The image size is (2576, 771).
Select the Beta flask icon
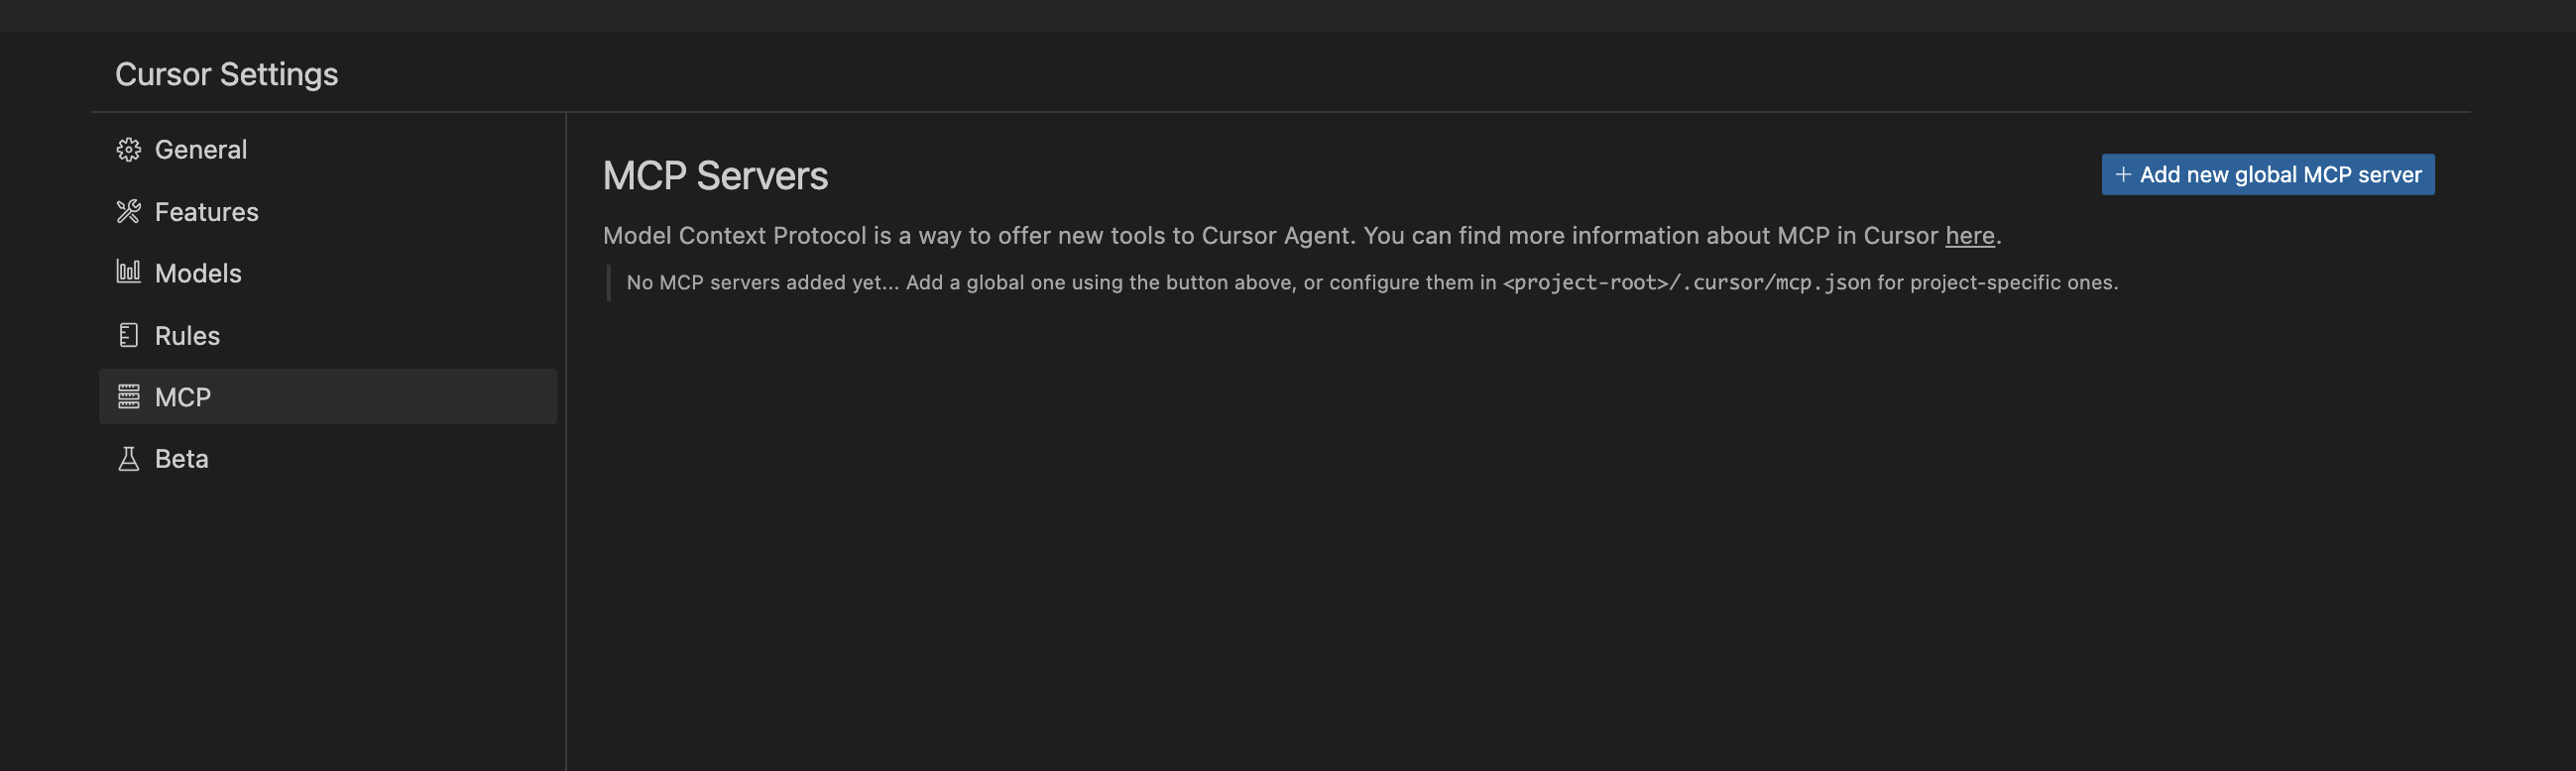point(128,458)
